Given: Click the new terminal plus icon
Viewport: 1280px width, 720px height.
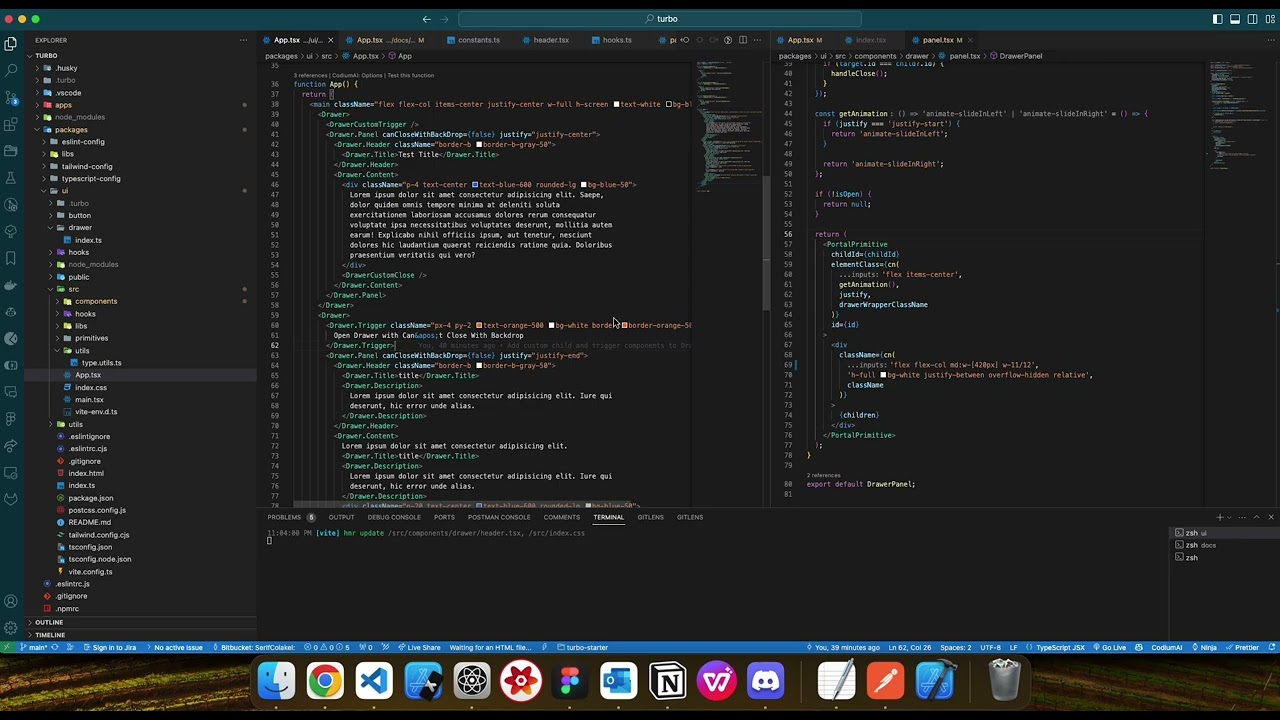Looking at the screenshot, I should point(1219,517).
